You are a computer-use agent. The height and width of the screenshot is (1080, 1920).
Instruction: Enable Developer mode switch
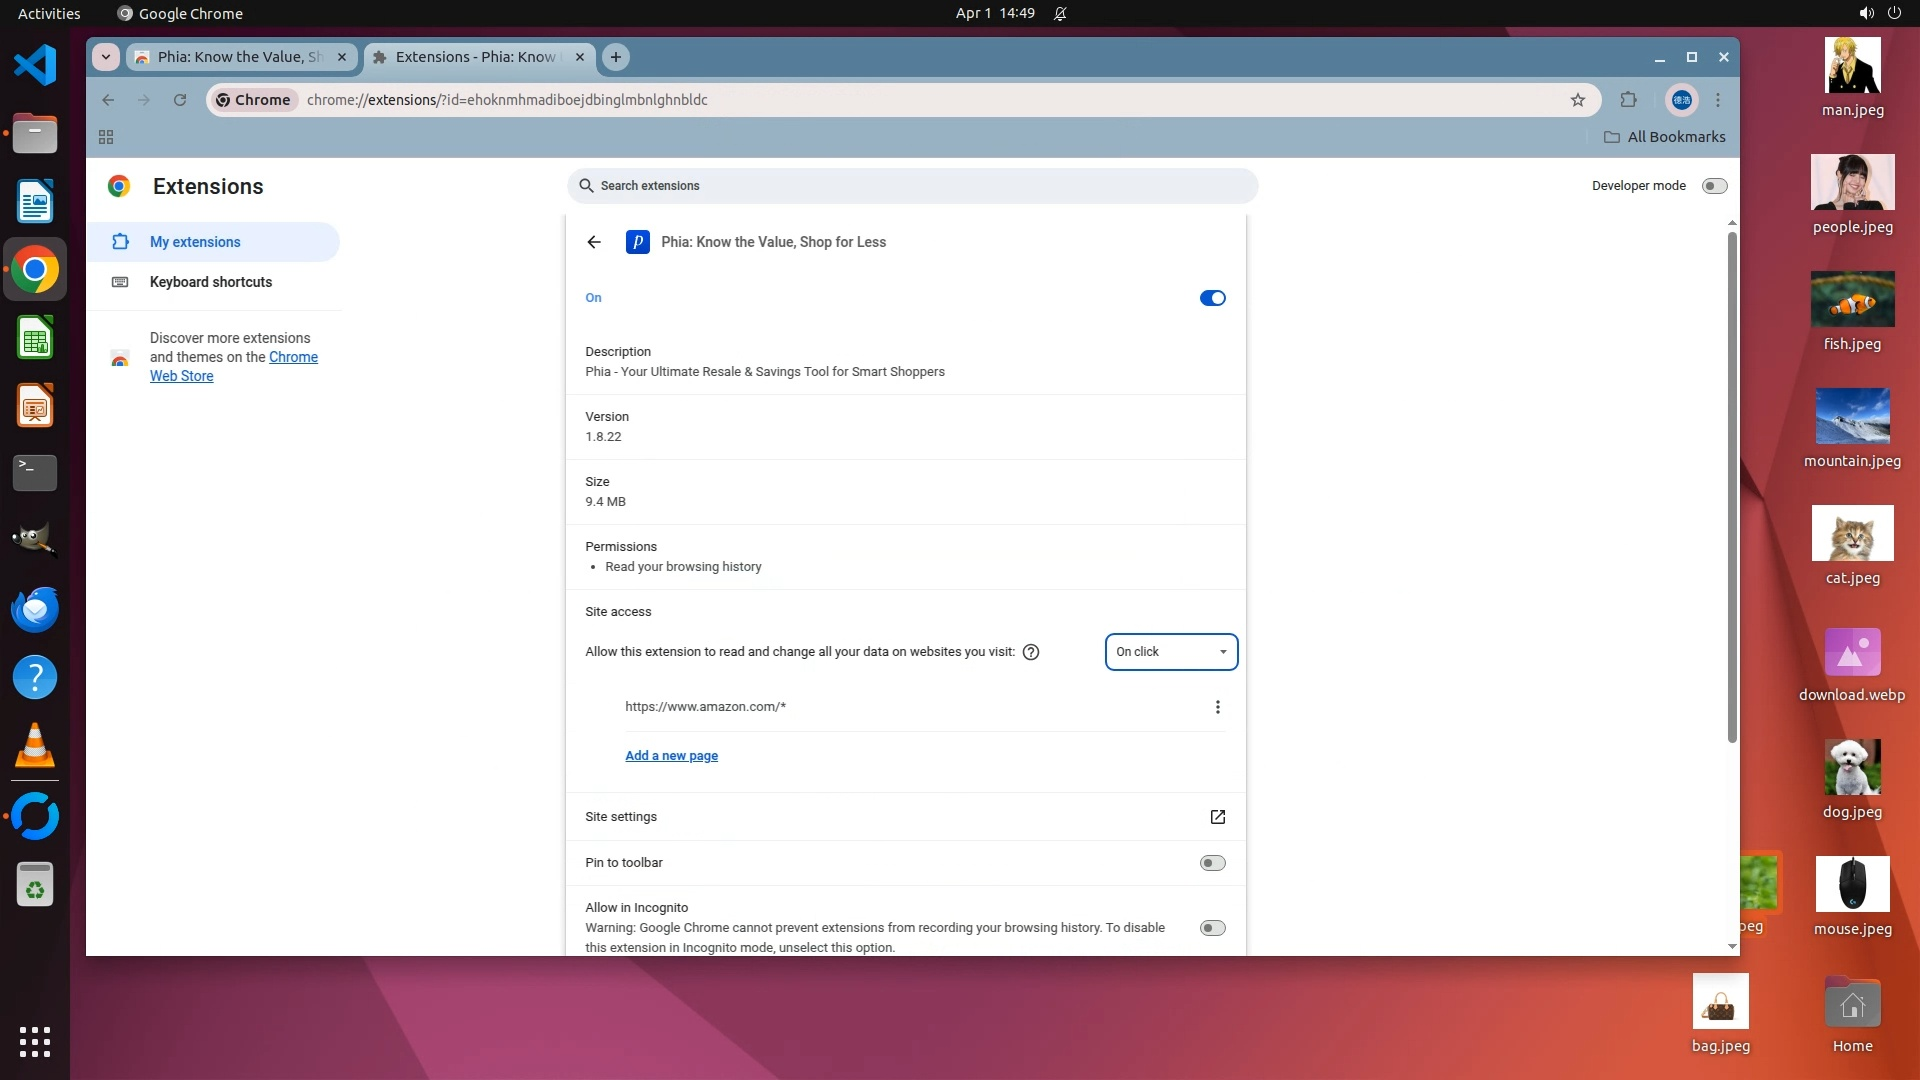tap(1714, 186)
